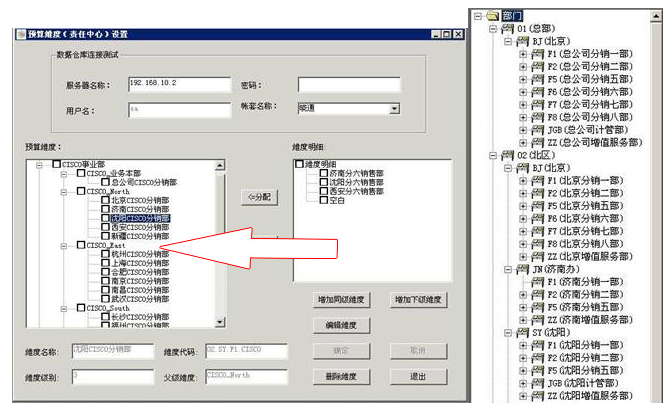This screenshot has width=668, height=410.
Task: Collapse the JN (济南办) node
Action: [508, 269]
